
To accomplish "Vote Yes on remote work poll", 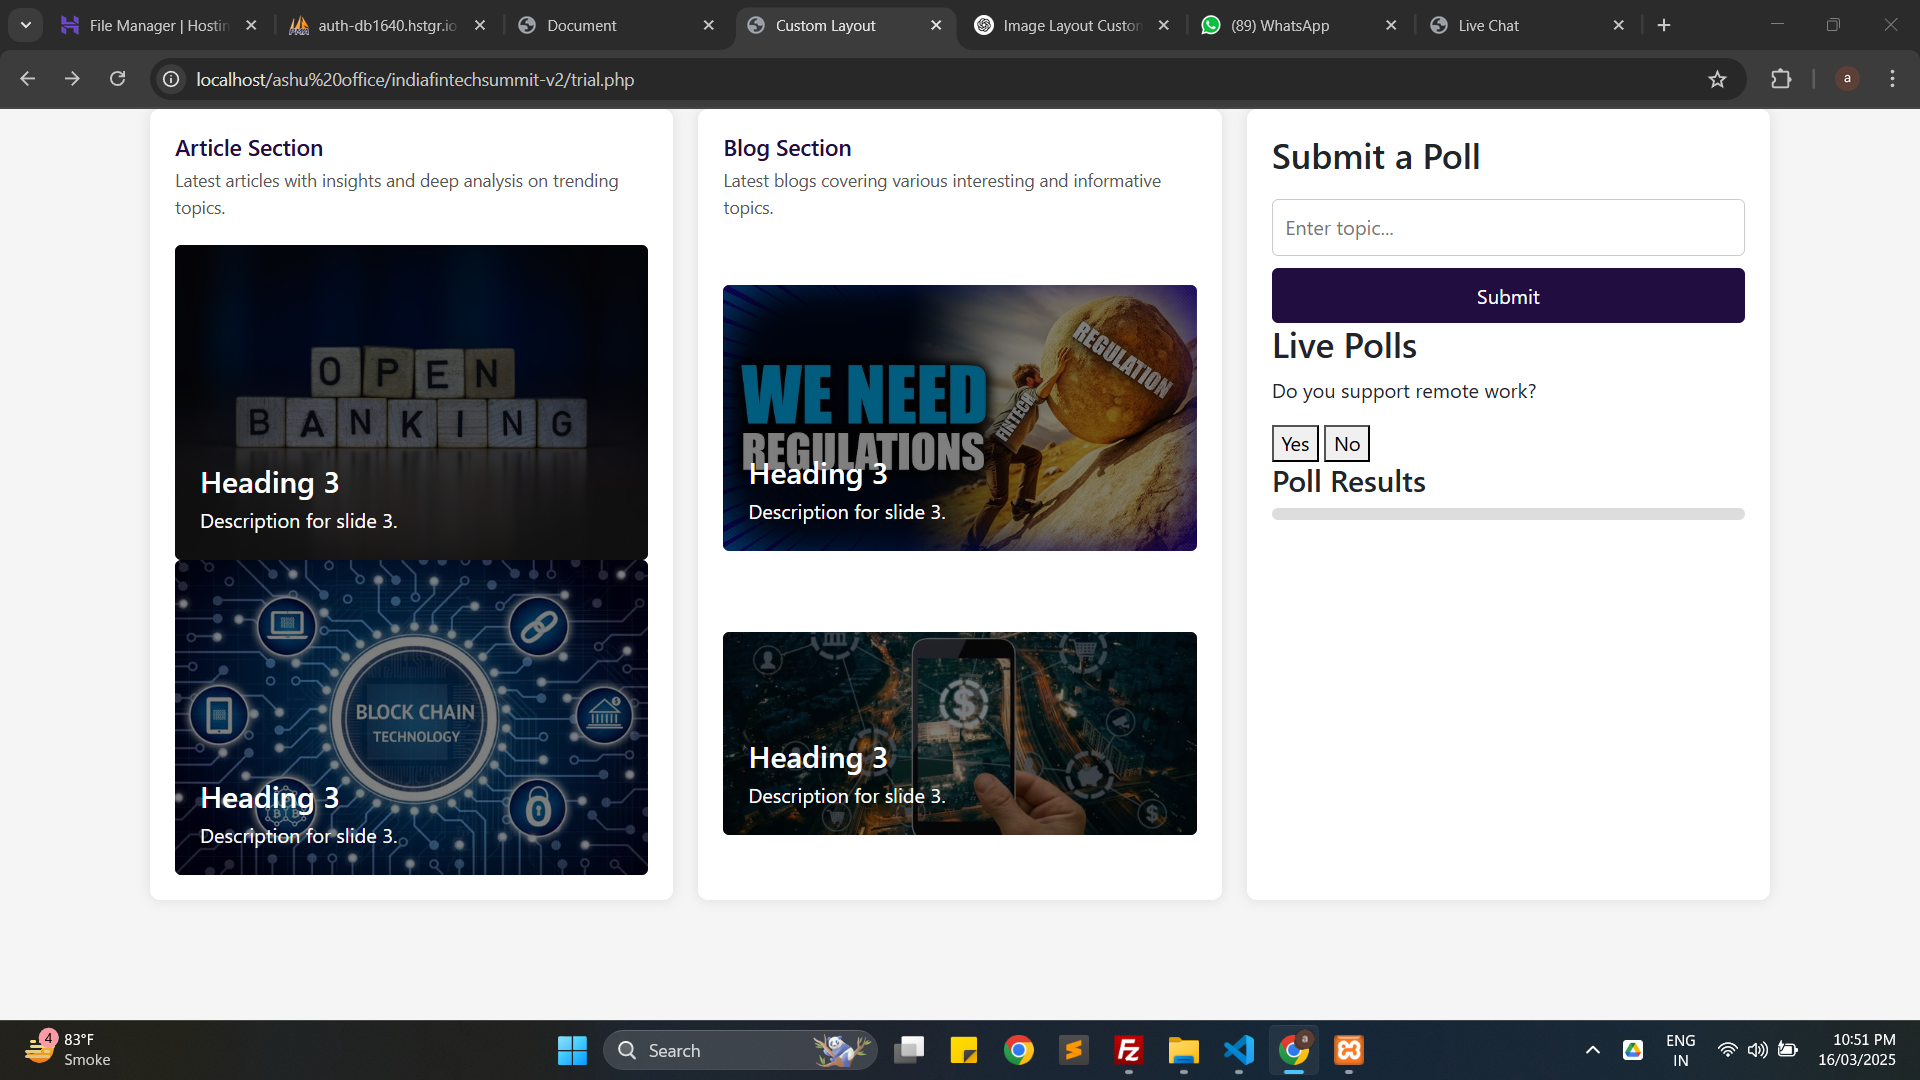I will (x=1295, y=444).
